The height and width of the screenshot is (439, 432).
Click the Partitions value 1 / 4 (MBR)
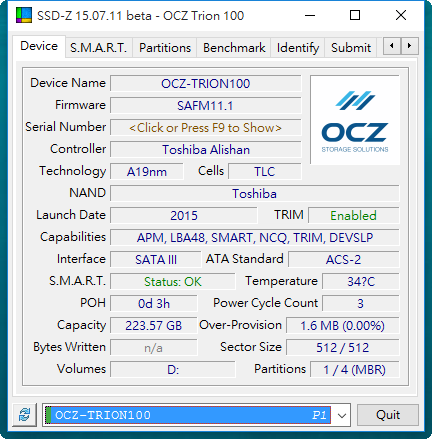coord(355,370)
